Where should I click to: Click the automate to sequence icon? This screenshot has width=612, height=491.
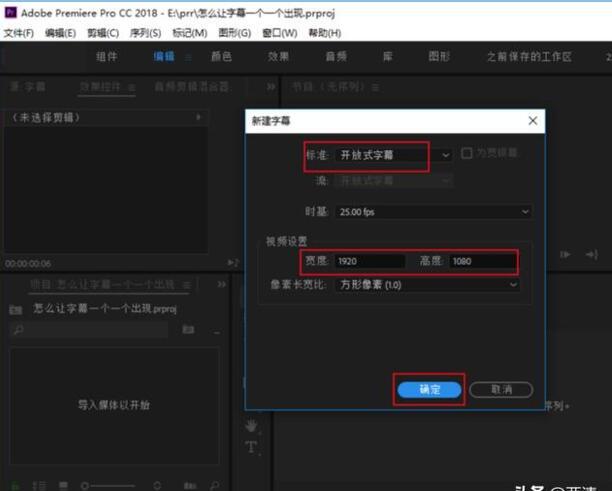tap(190, 486)
